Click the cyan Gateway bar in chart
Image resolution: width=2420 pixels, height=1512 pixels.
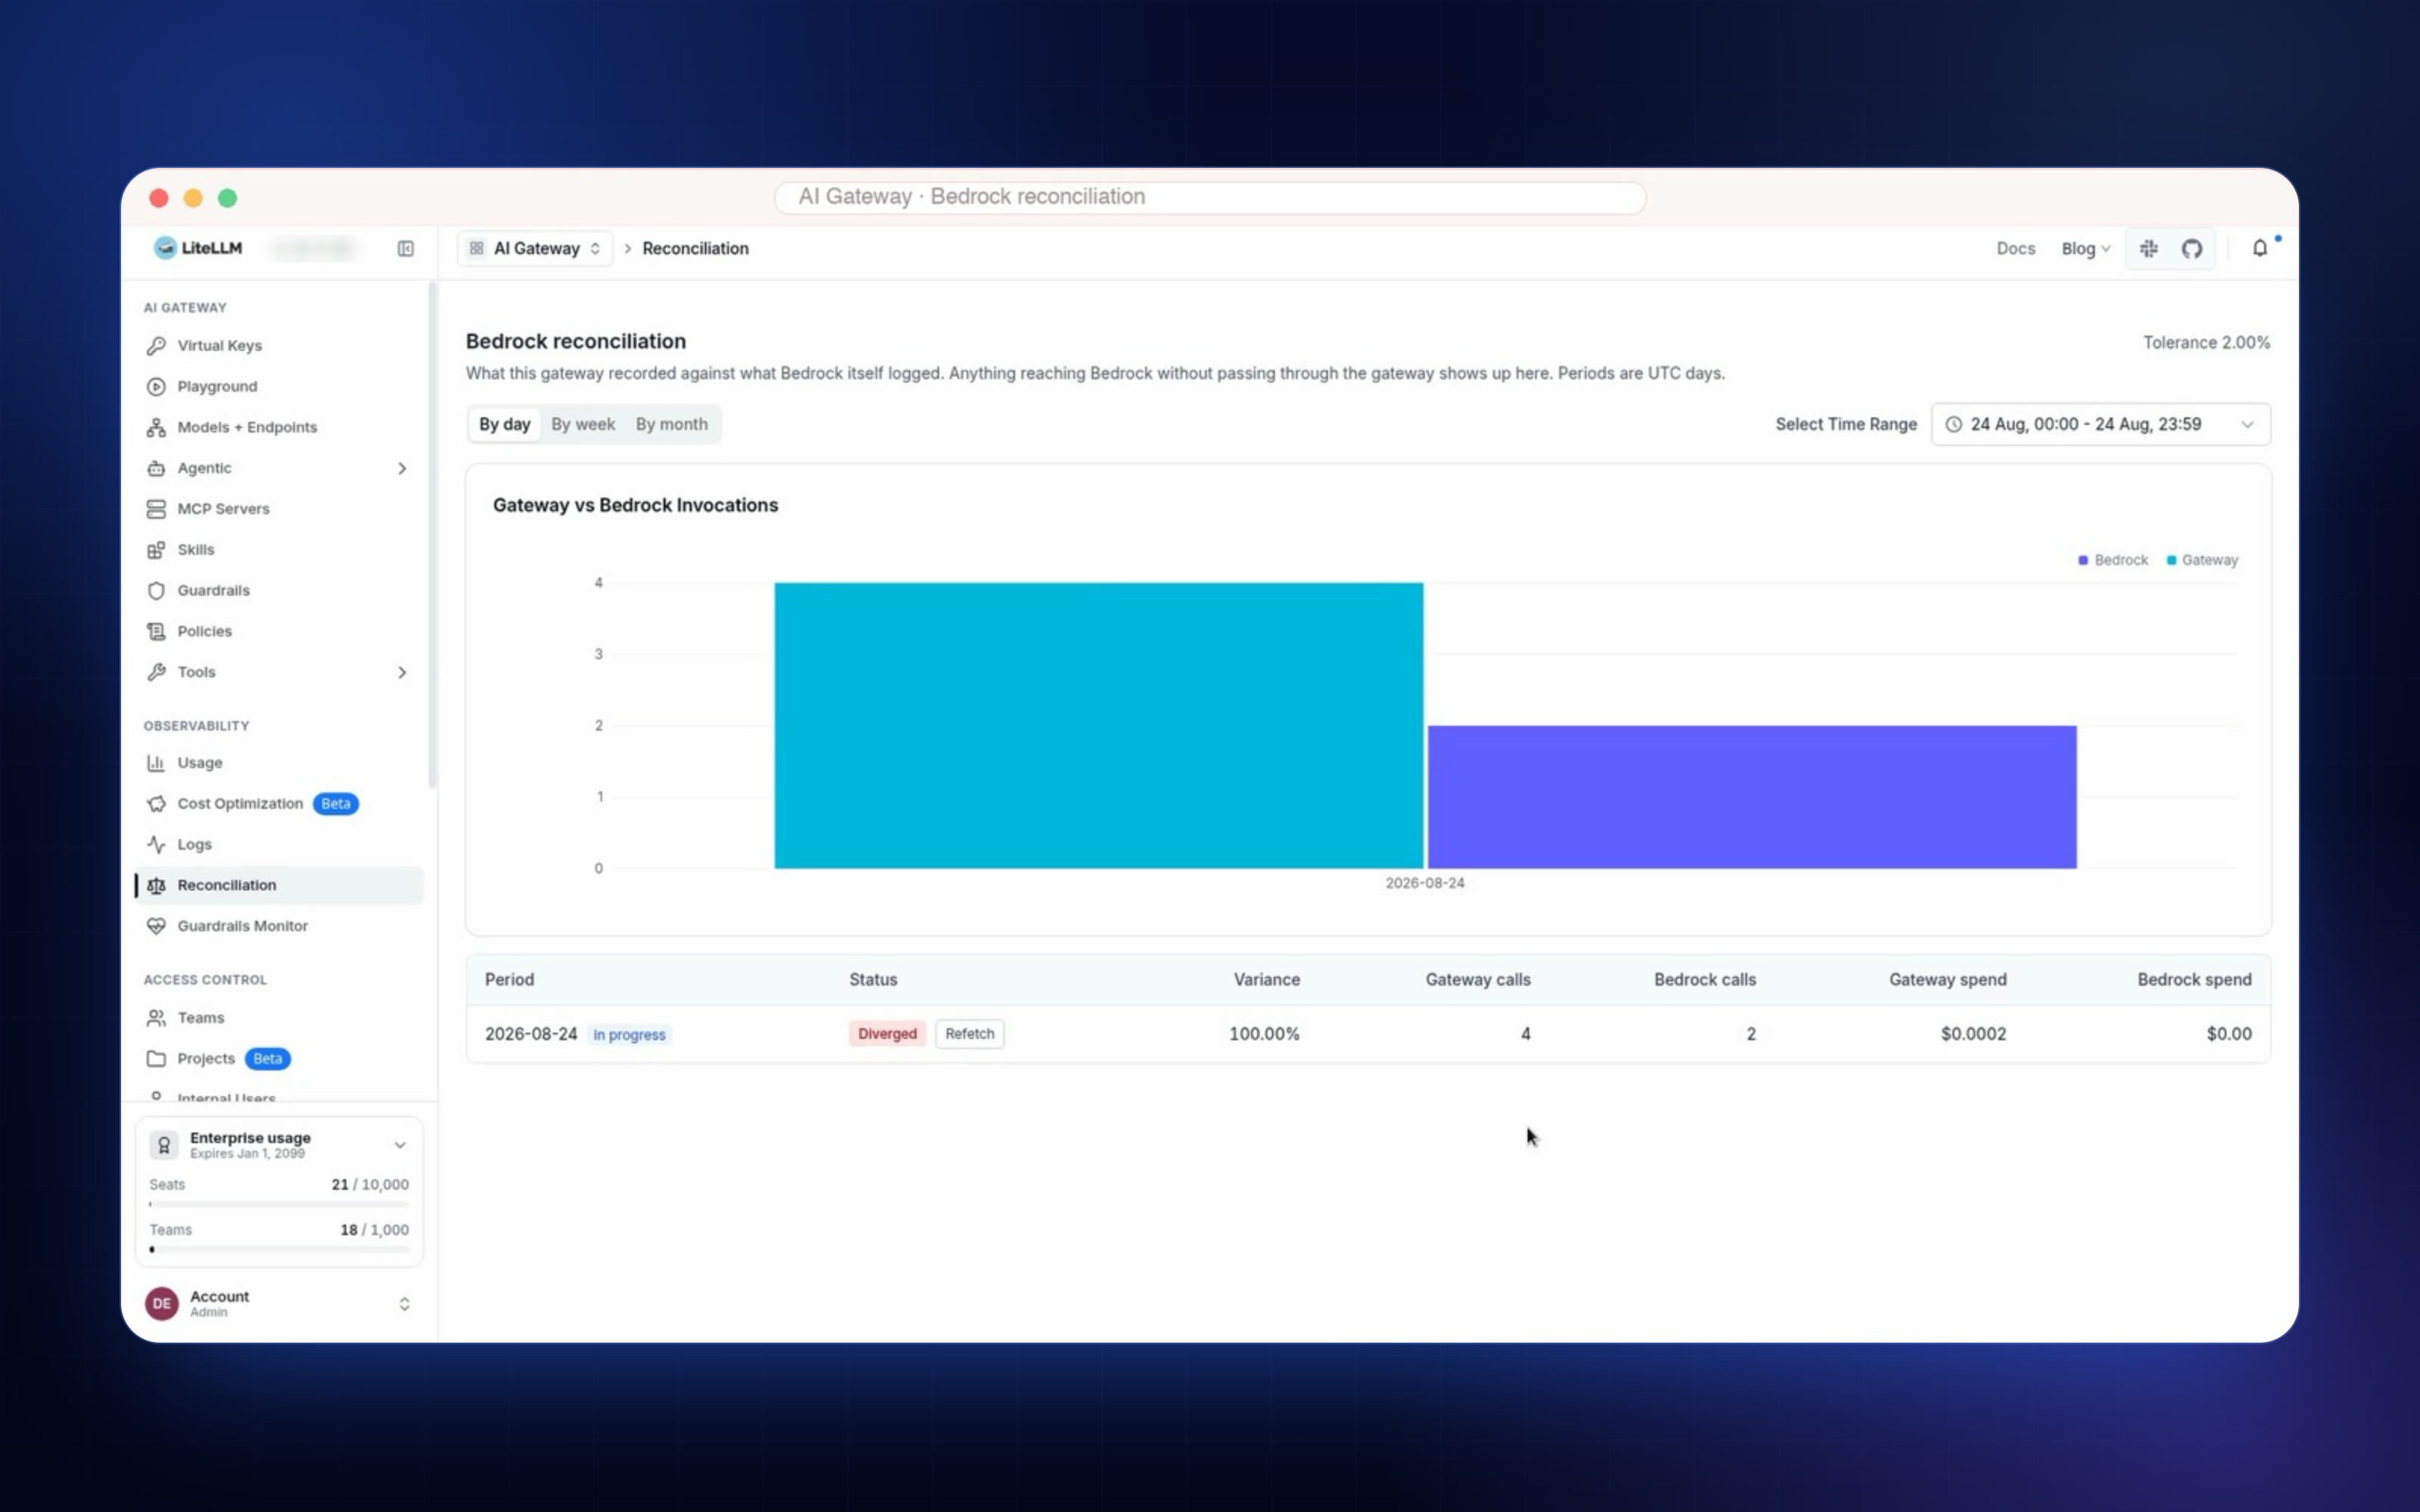coord(1098,726)
